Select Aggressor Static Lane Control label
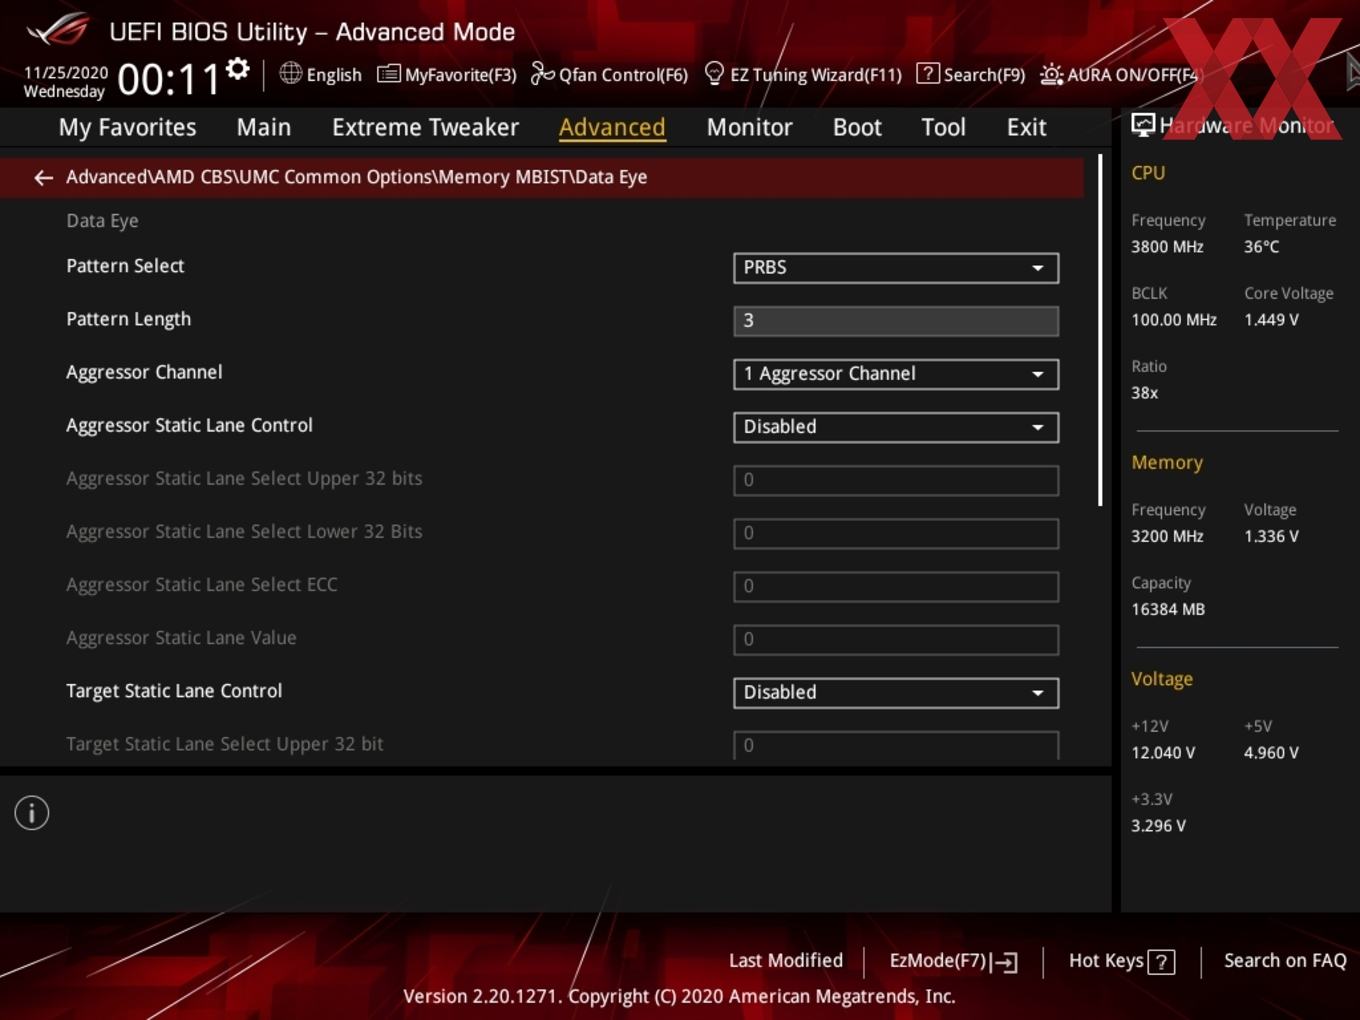 [189, 425]
